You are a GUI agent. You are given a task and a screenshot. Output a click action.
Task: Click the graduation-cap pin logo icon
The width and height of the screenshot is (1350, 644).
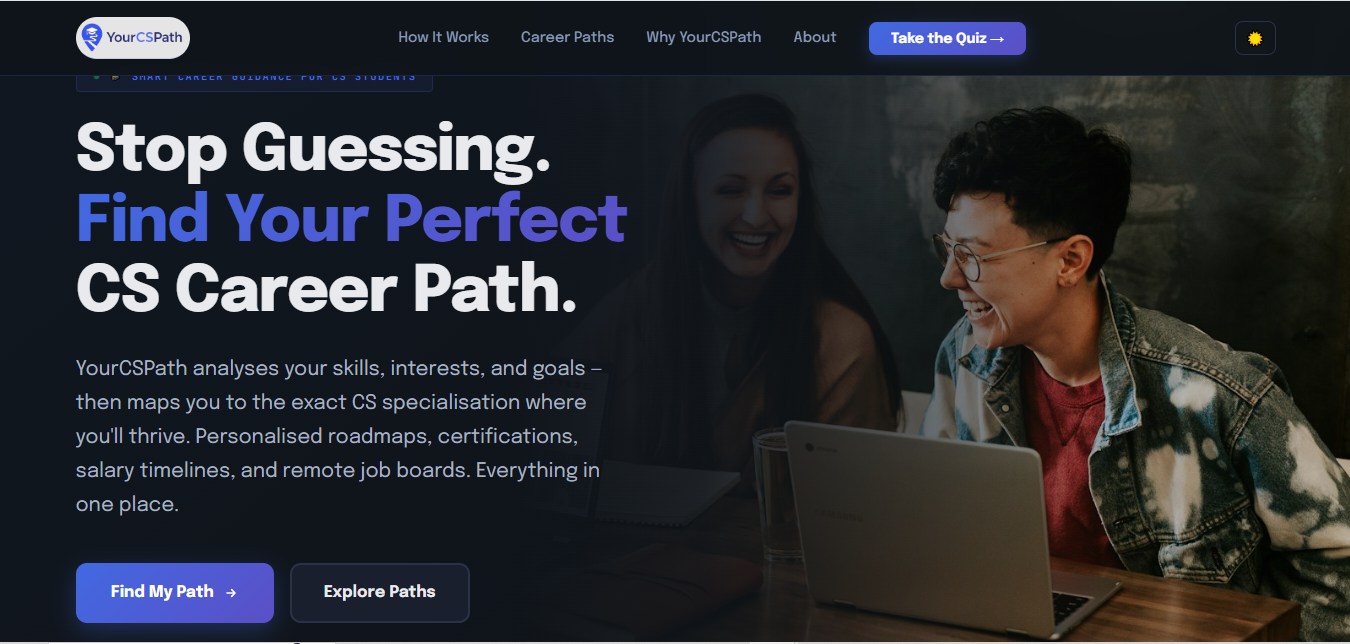click(x=92, y=37)
